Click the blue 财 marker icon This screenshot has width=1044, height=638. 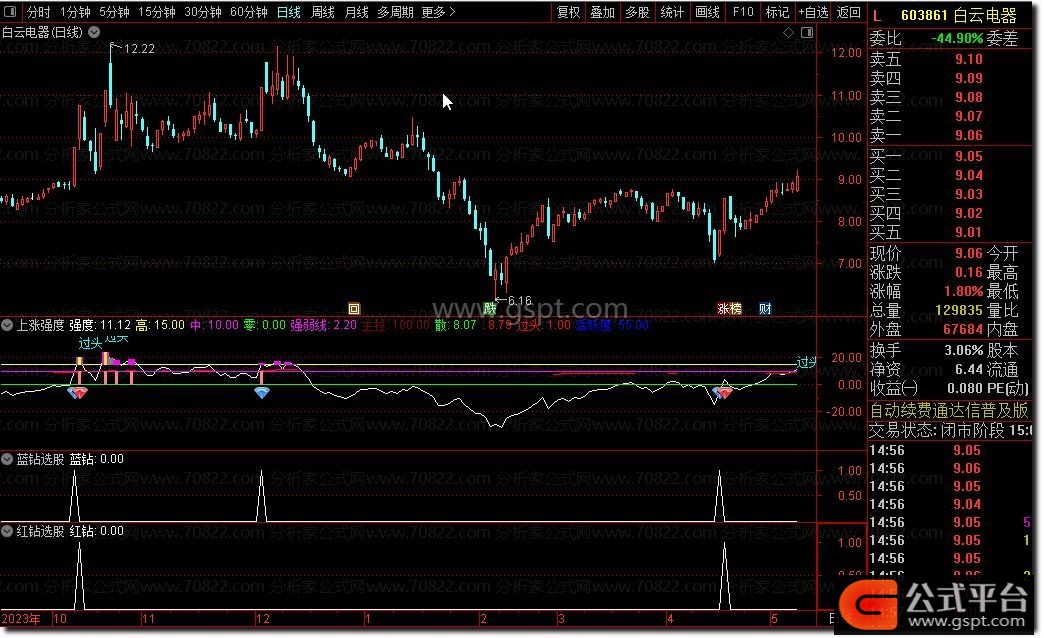pos(765,308)
